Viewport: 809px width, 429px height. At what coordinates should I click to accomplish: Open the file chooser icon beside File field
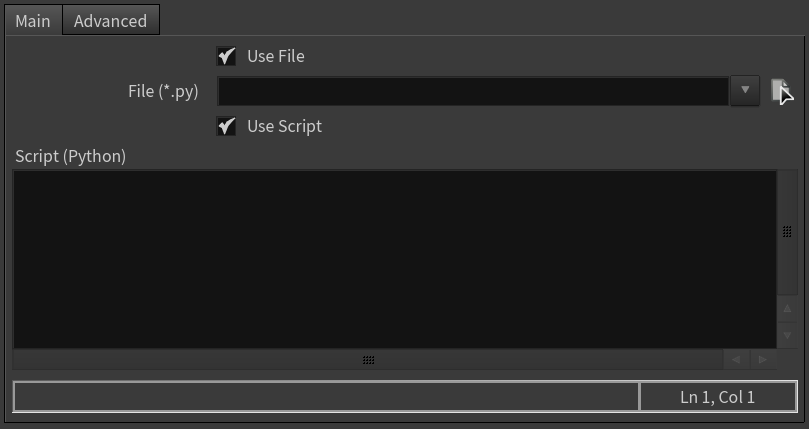click(780, 91)
